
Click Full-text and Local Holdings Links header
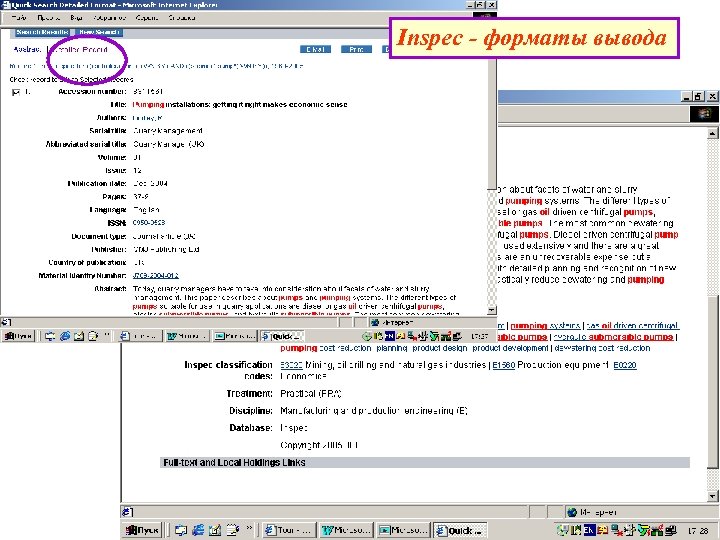[x=234, y=462]
